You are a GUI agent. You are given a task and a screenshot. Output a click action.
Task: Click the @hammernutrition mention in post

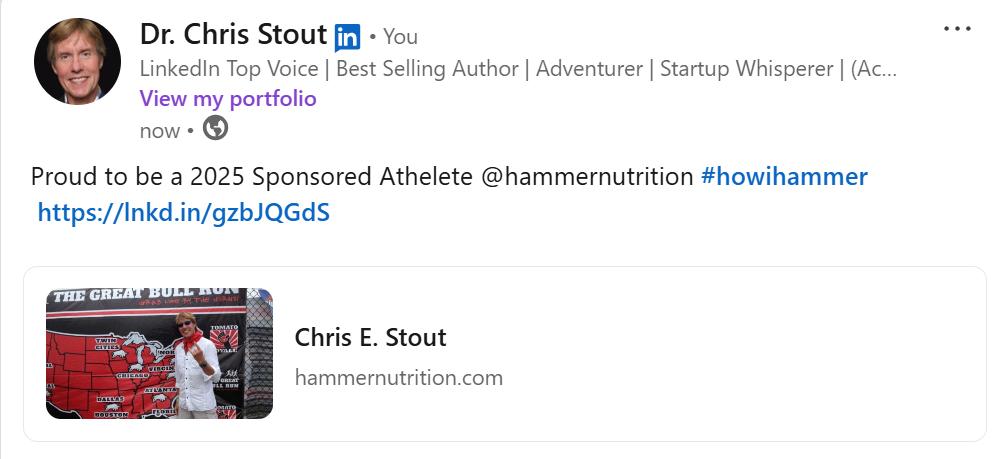point(587,177)
